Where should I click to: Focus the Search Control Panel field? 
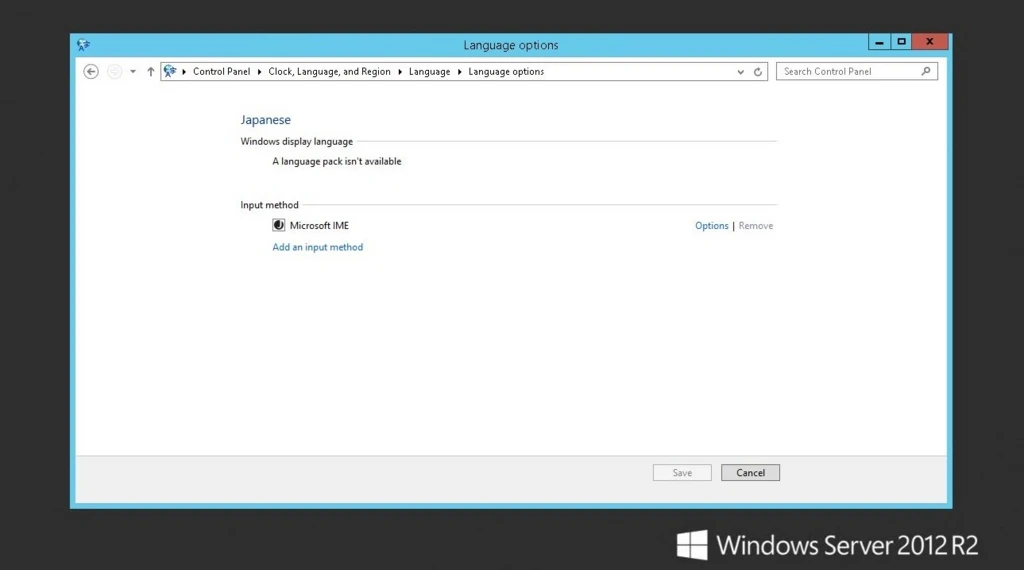pos(856,71)
